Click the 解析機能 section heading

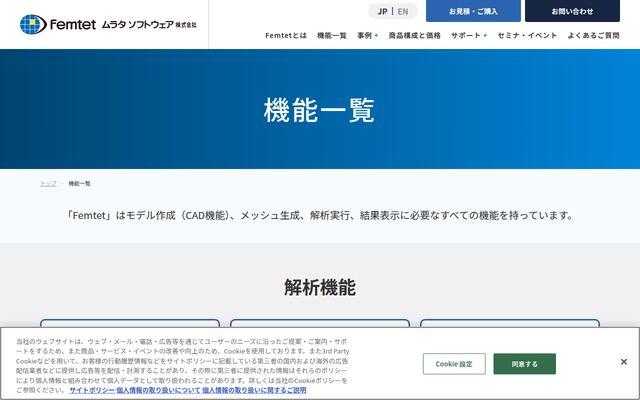pos(320,287)
